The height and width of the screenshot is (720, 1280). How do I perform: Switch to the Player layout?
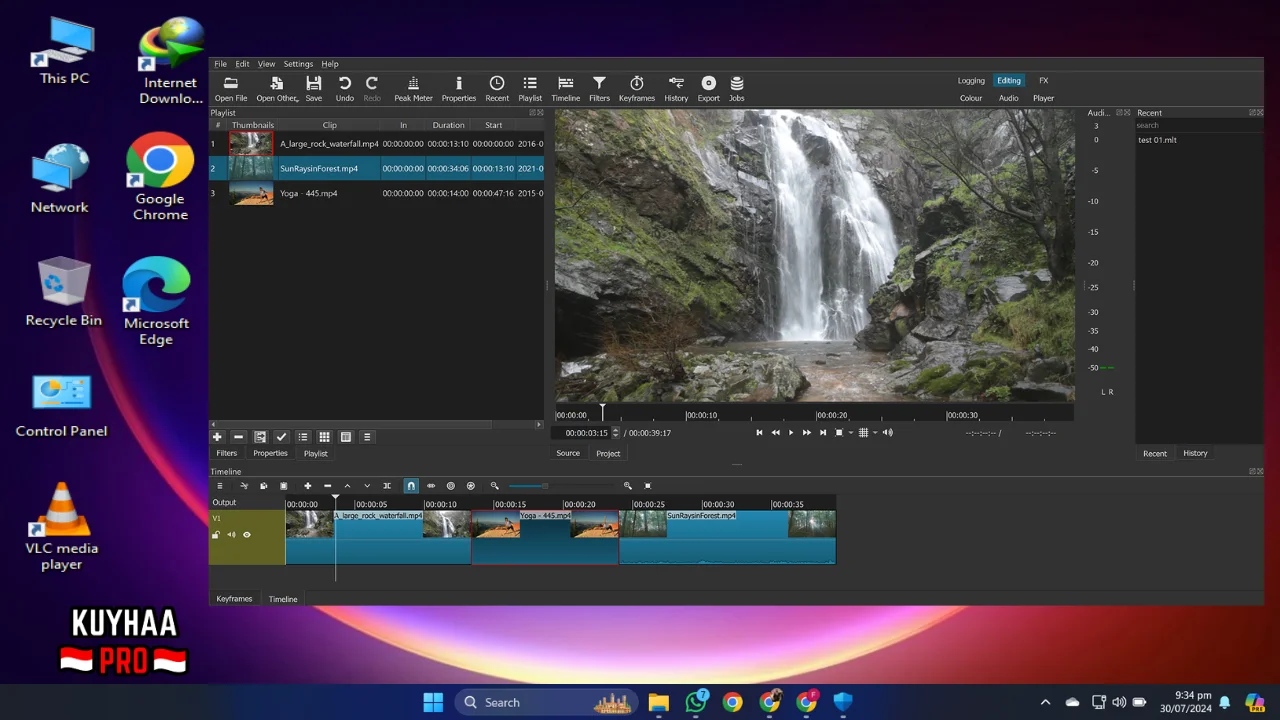point(1044,98)
